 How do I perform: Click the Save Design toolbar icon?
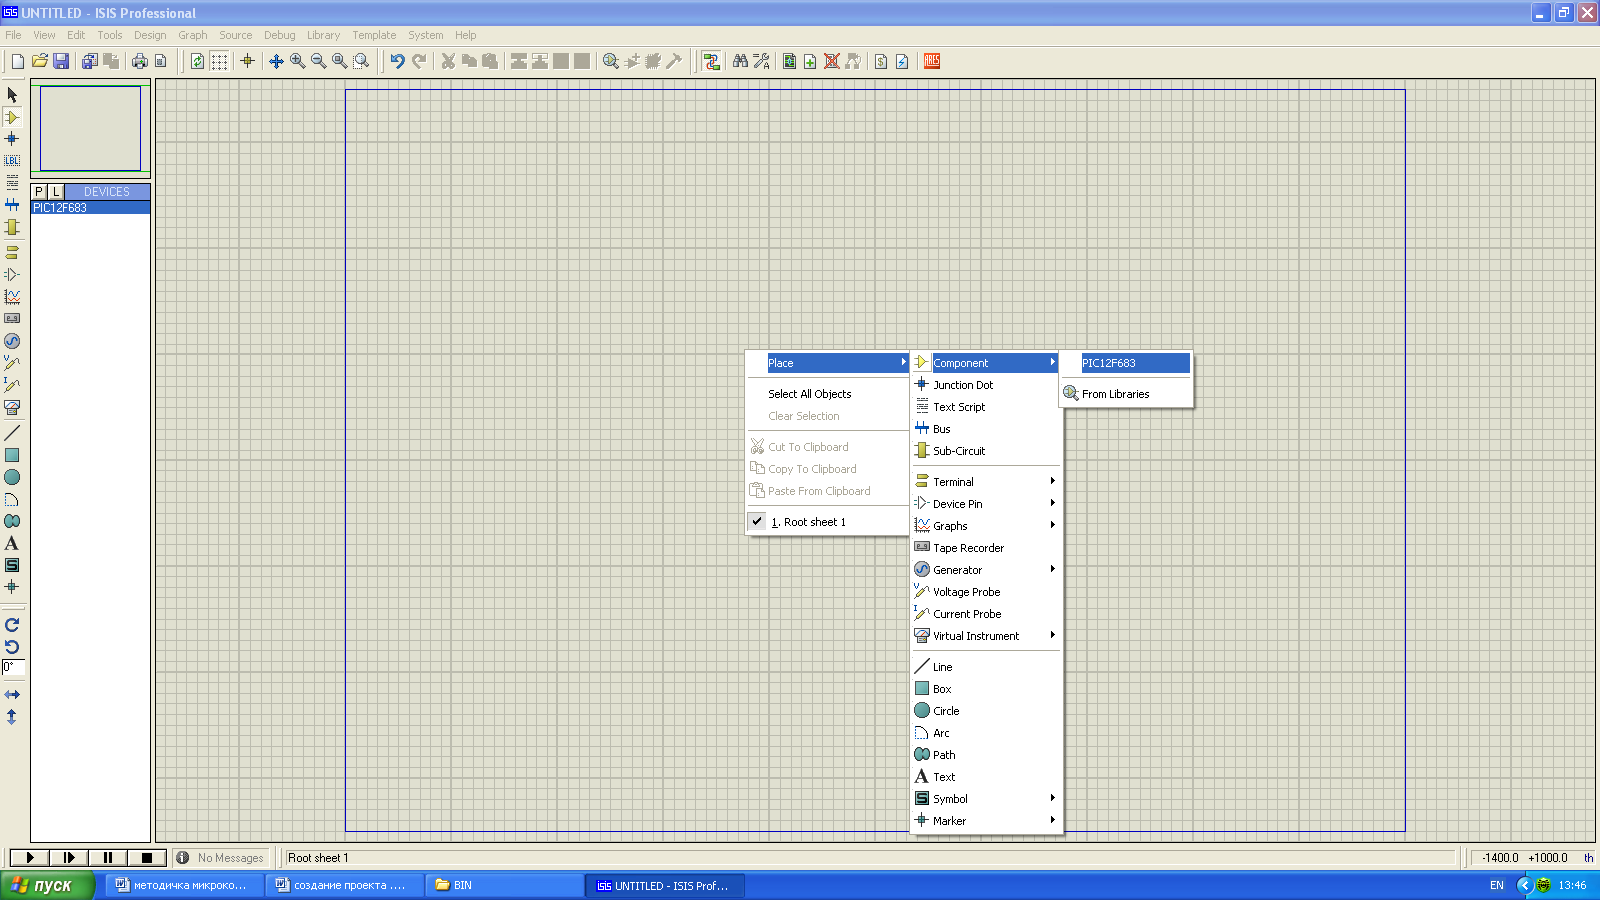[61, 61]
